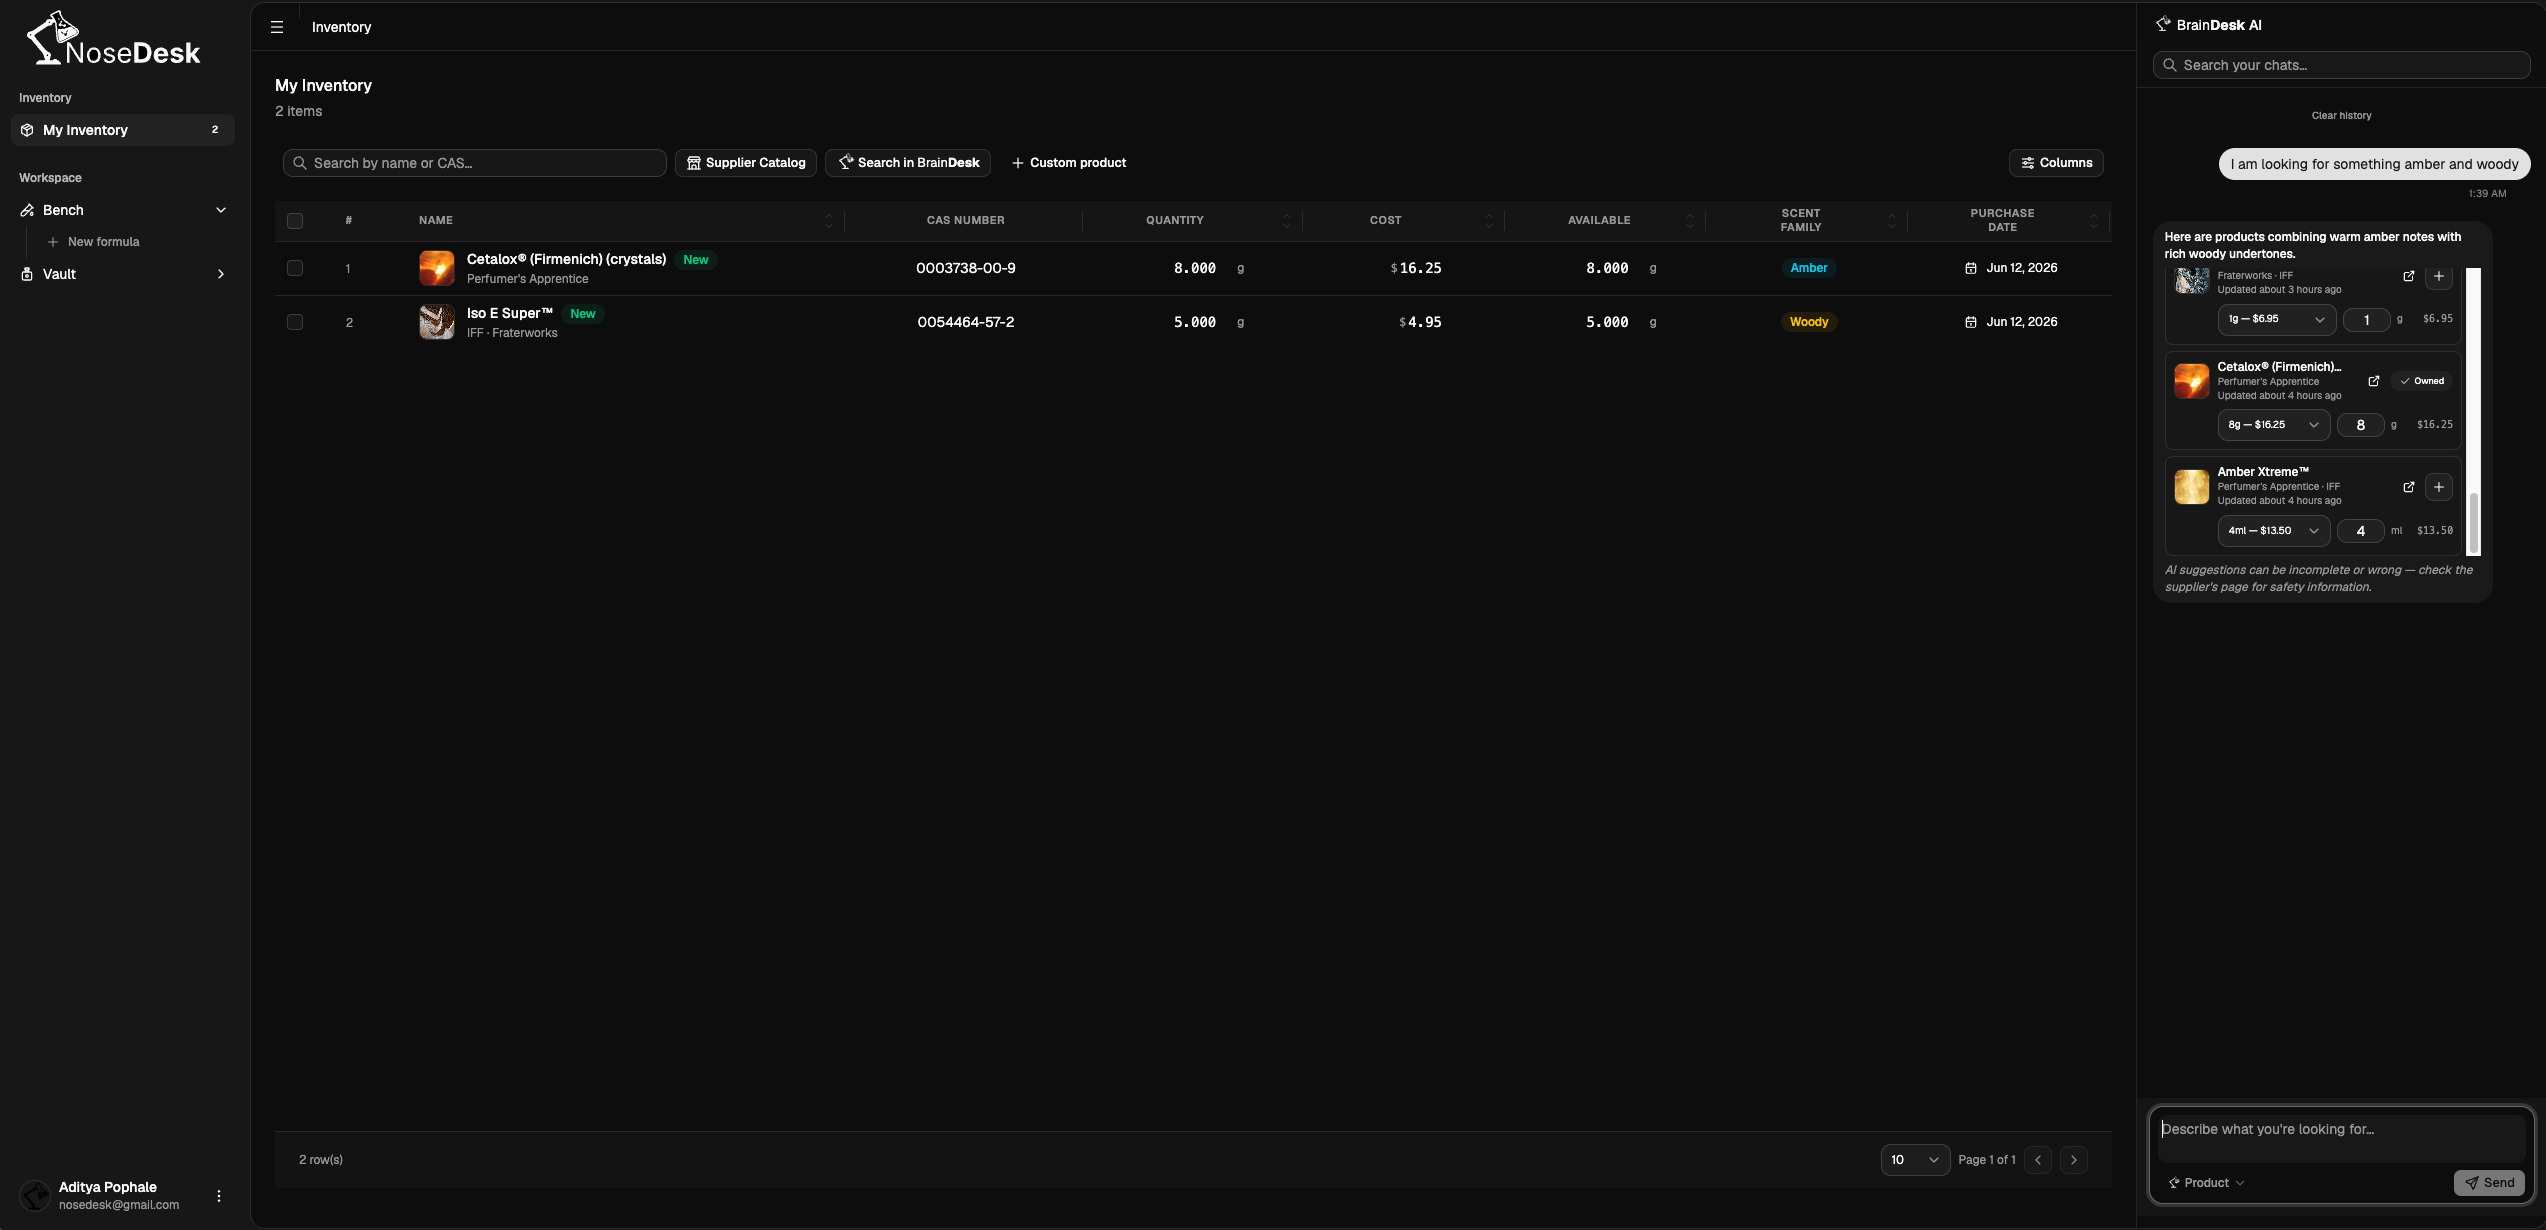Image resolution: width=2546 pixels, height=1230 pixels.
Task: Click the chat results scrollbar thumb
Action: pyautogui.click(x=2474, y=523)
